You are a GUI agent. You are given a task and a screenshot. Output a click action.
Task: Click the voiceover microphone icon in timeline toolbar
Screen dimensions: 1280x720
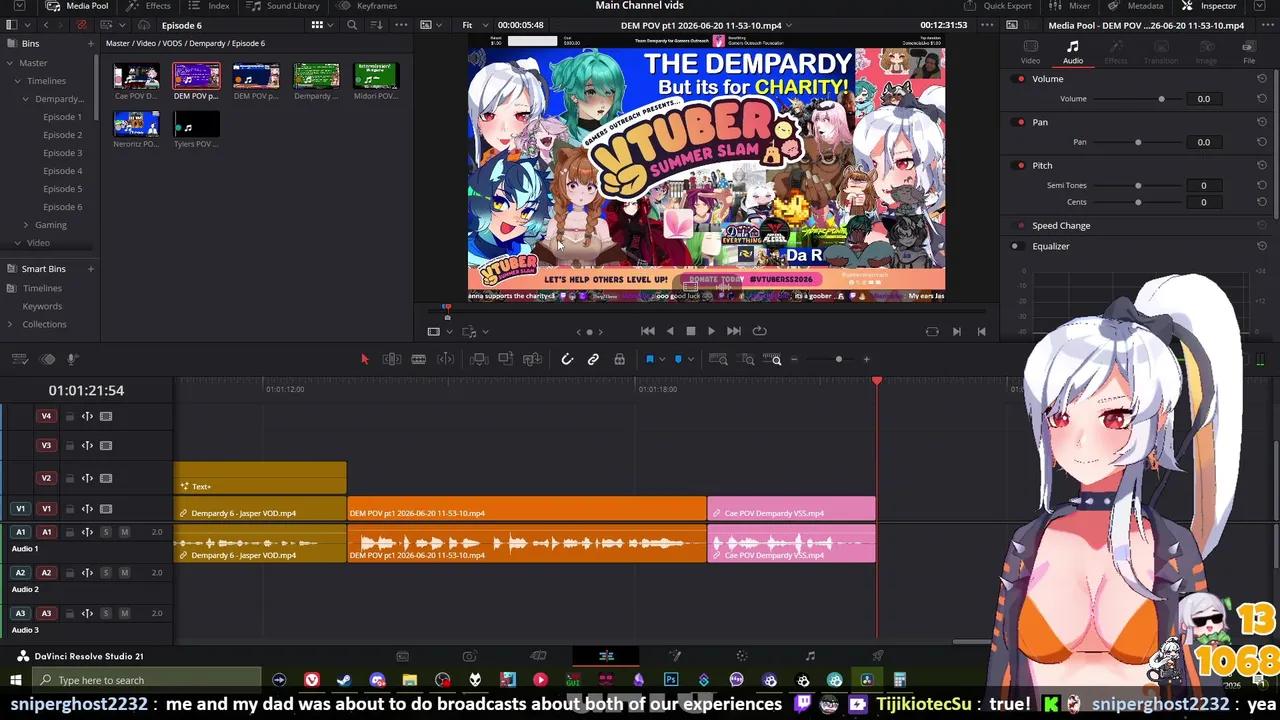[x=72, y=359]
